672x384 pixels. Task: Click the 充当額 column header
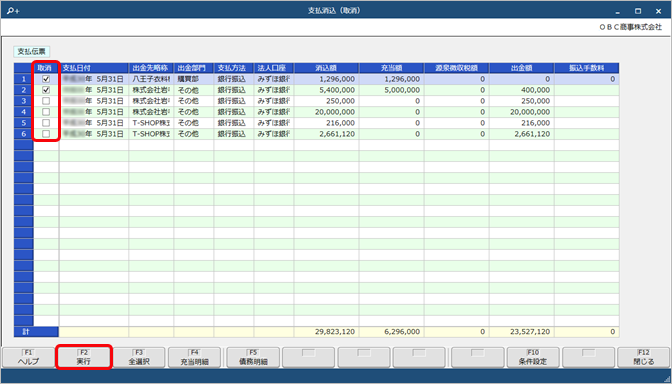(392, 68)
